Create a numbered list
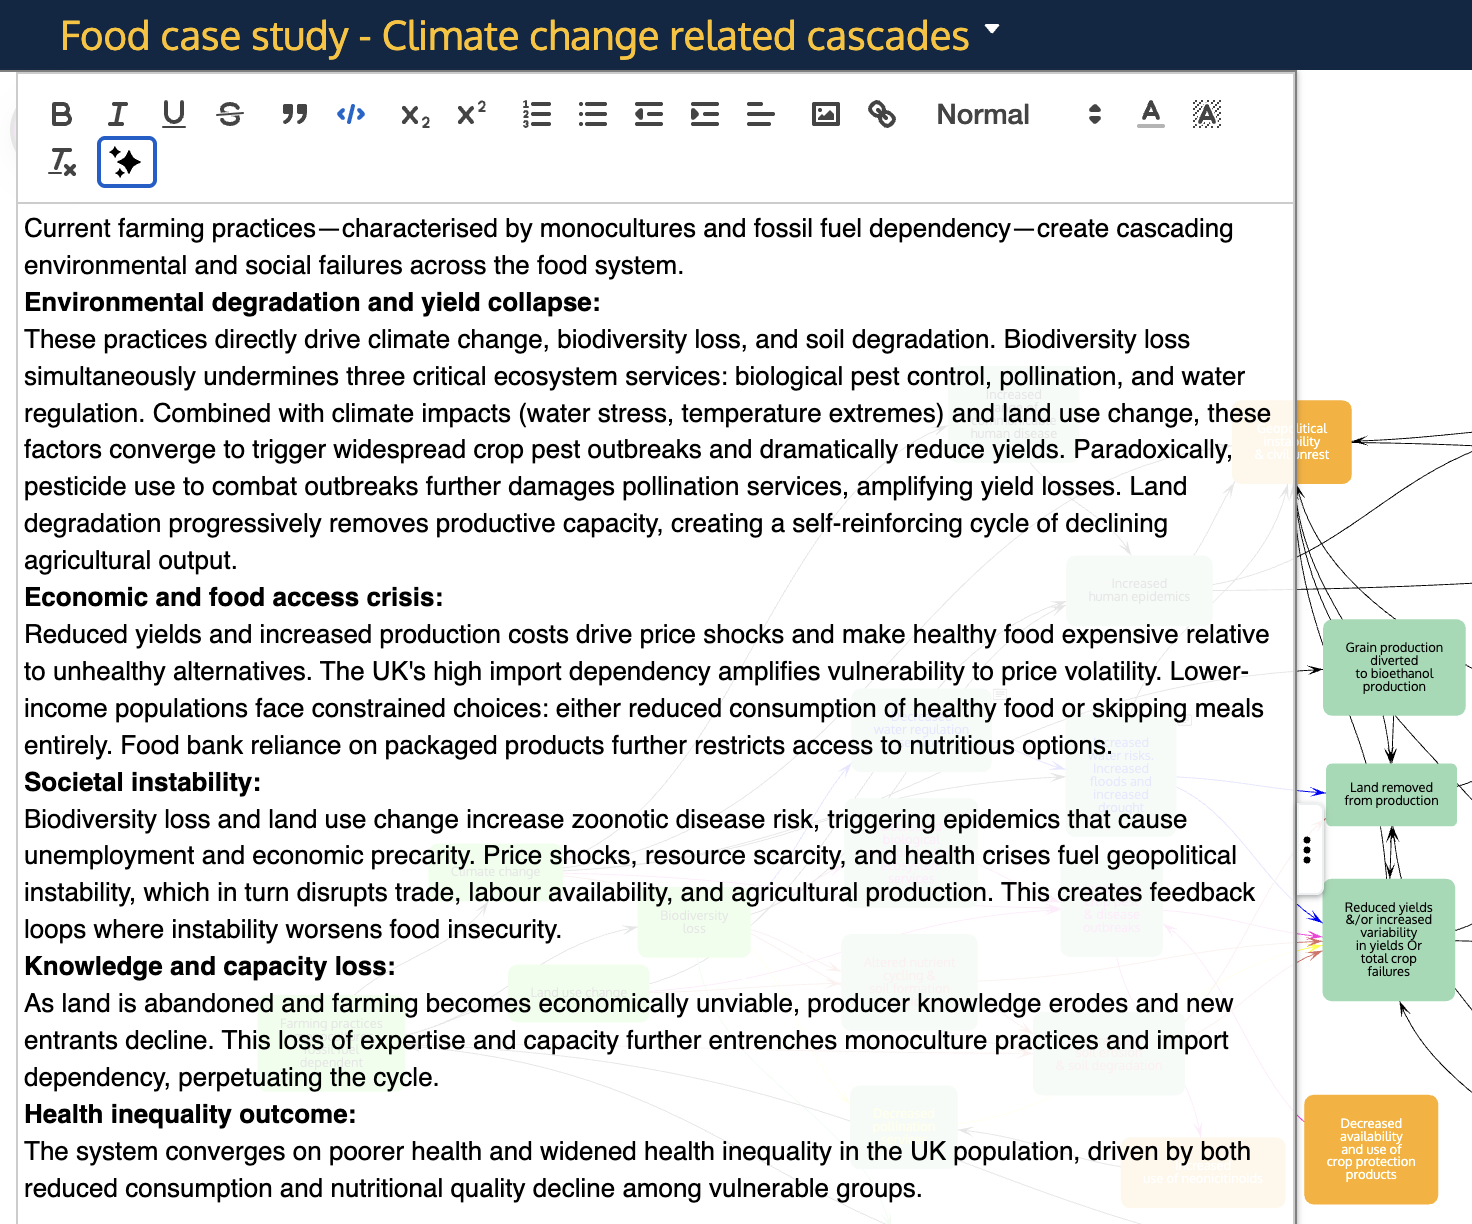 (x=537, y=115)
